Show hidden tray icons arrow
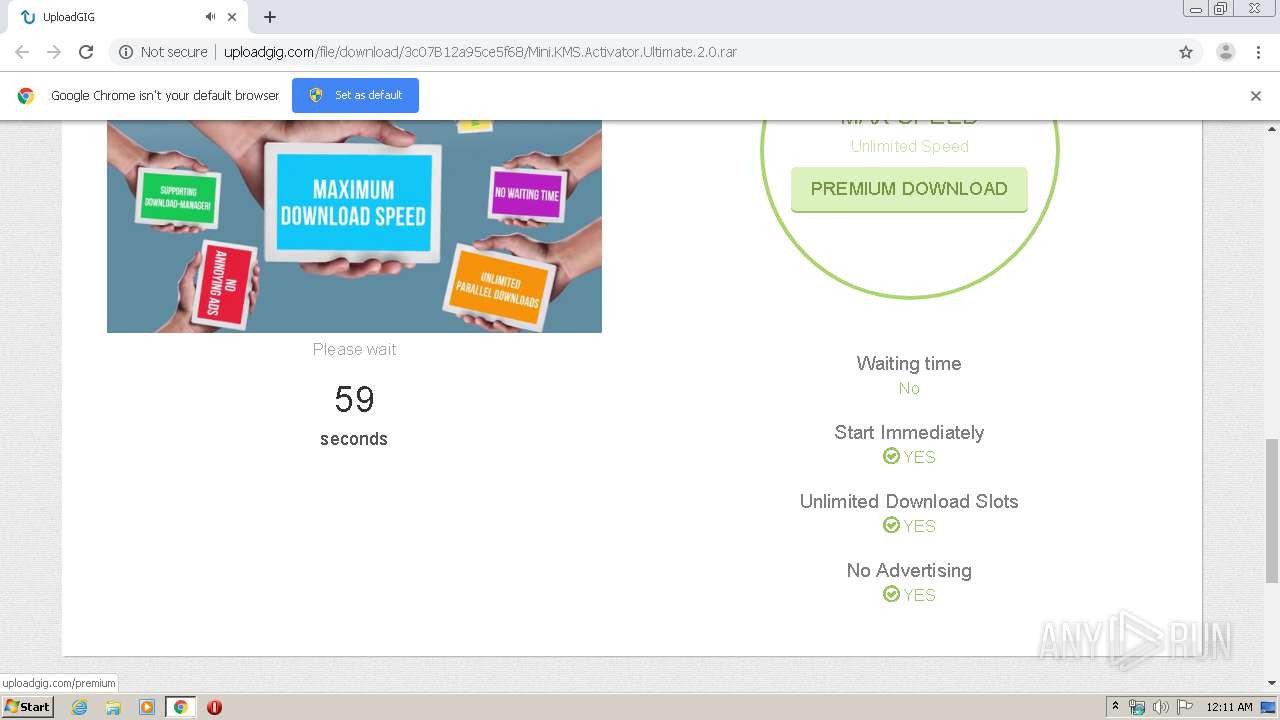Viewport: 1280px width, 720px height. pyautogui.click(x=1115, y=707)
